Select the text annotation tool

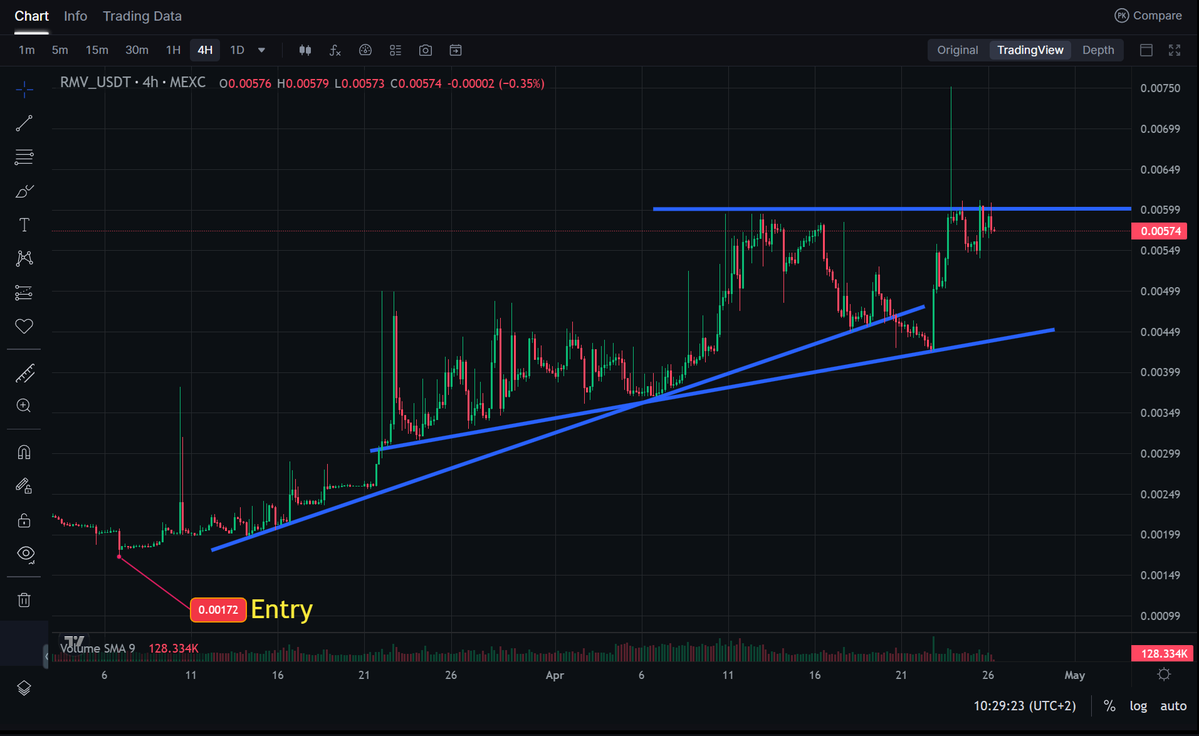24,224
